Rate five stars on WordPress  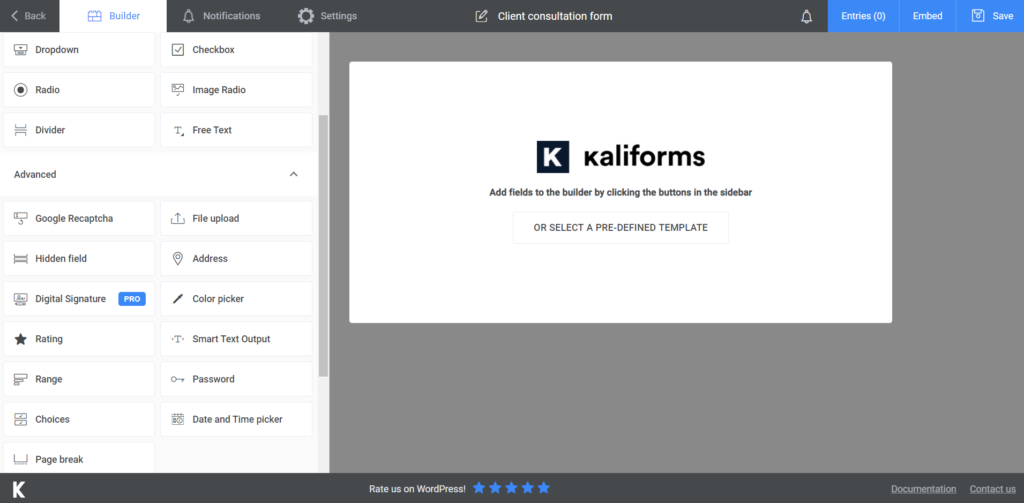coord(544,488)
